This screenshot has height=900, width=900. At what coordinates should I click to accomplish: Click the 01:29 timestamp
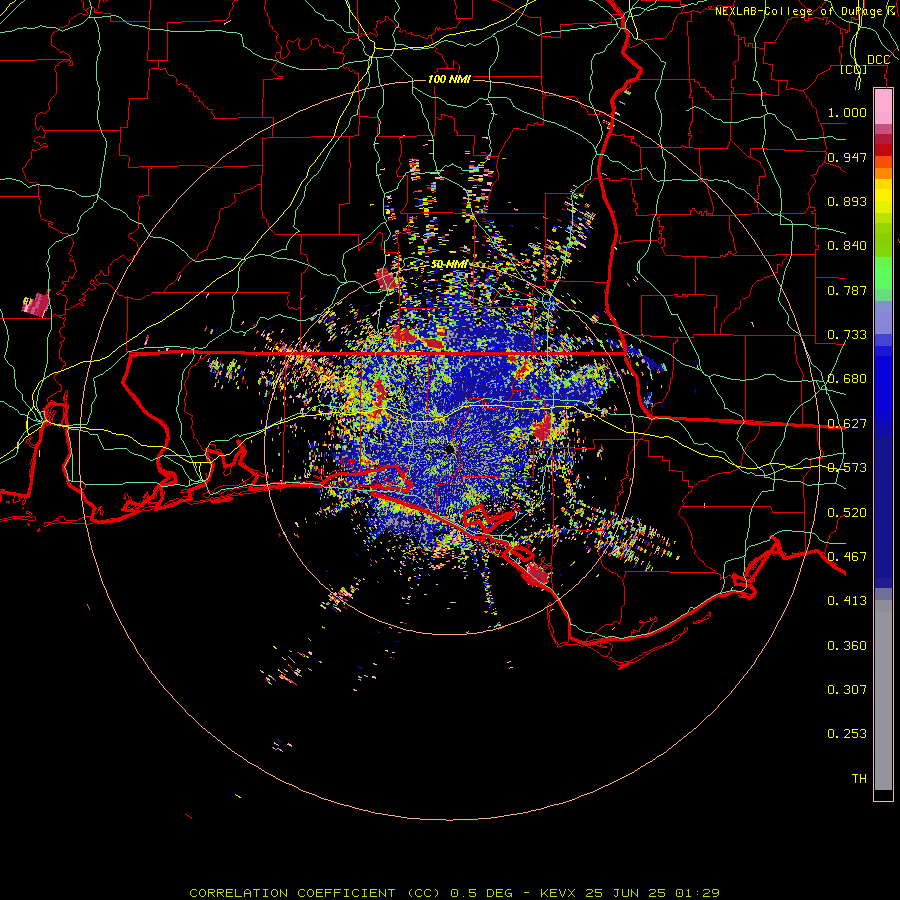click(x=697, y=893)
